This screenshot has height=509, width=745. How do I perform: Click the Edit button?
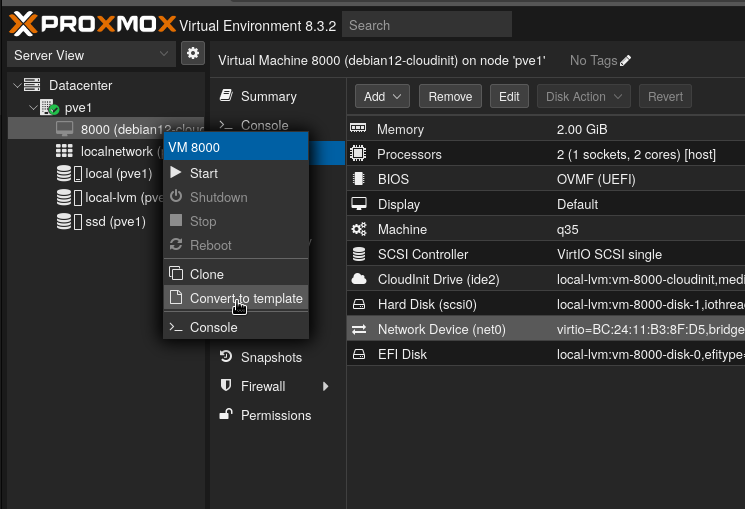(509, 96)
